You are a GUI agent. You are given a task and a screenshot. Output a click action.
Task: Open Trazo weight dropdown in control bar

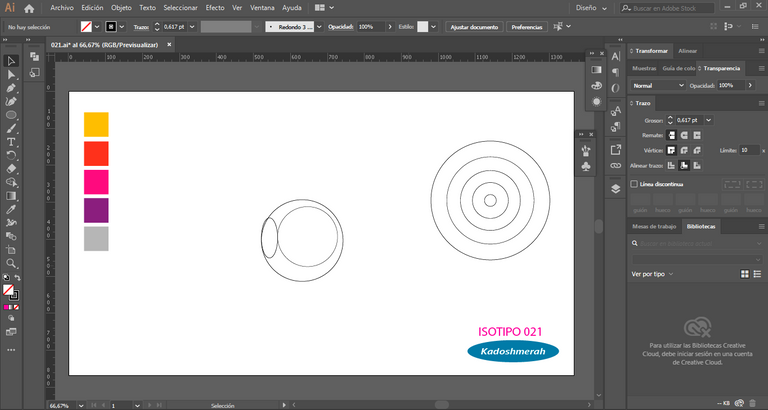192,27
